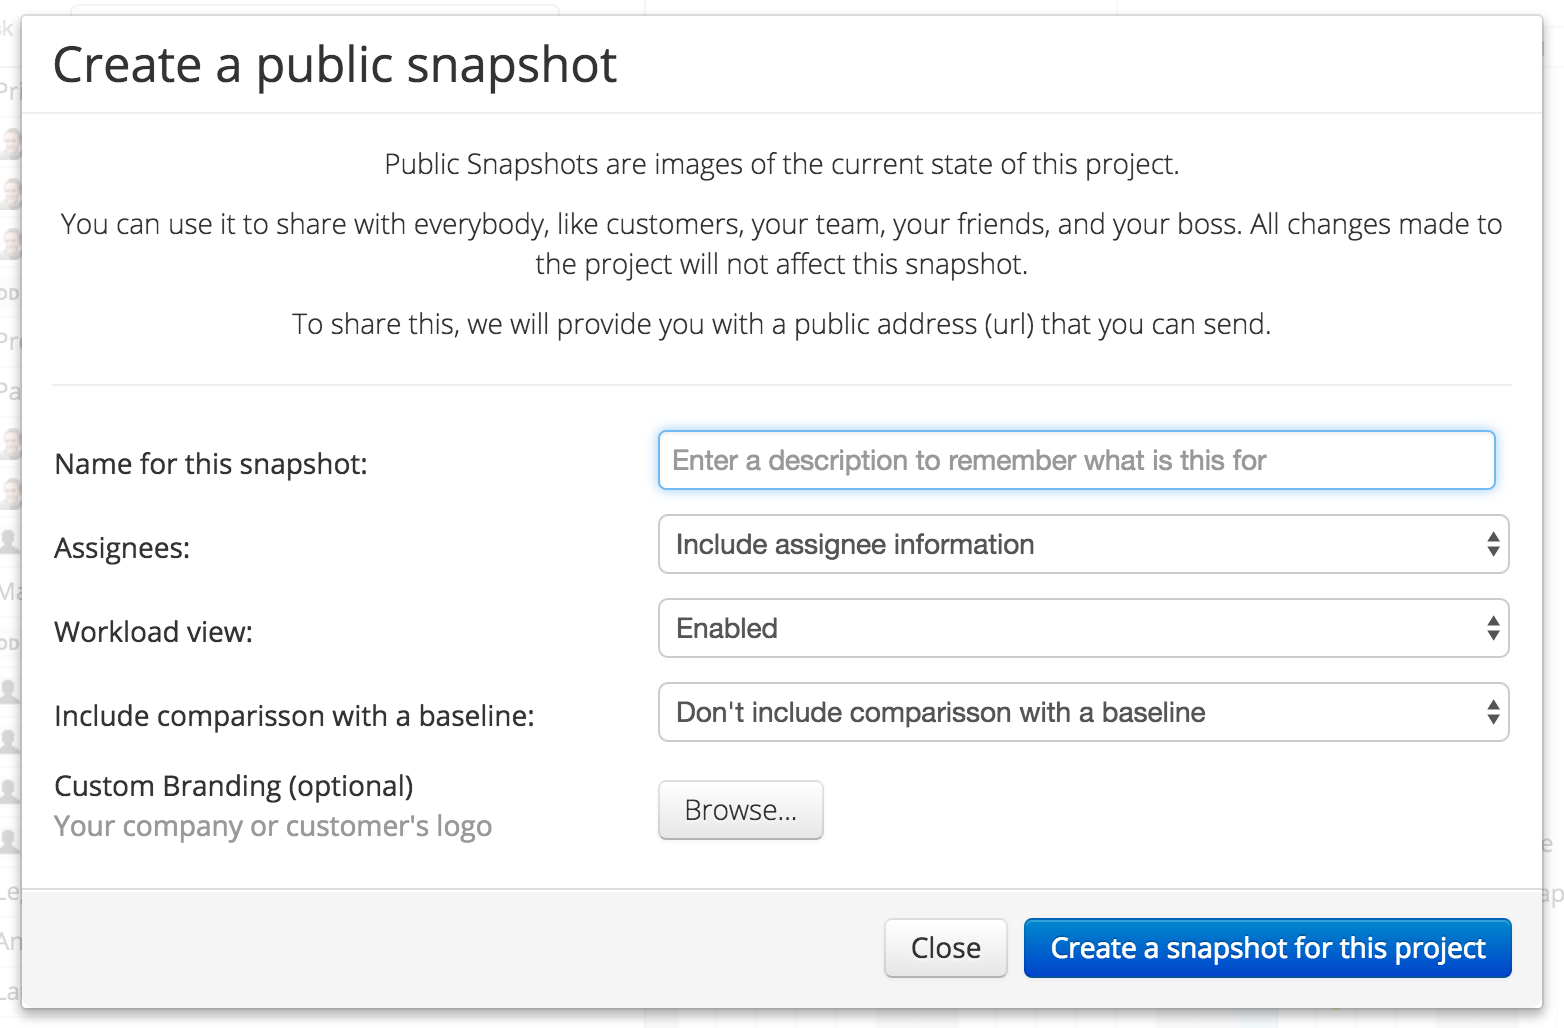Open the baseline comparison dropdown
This screenshot has width=1564, height=1028.
coord(1083,712)
